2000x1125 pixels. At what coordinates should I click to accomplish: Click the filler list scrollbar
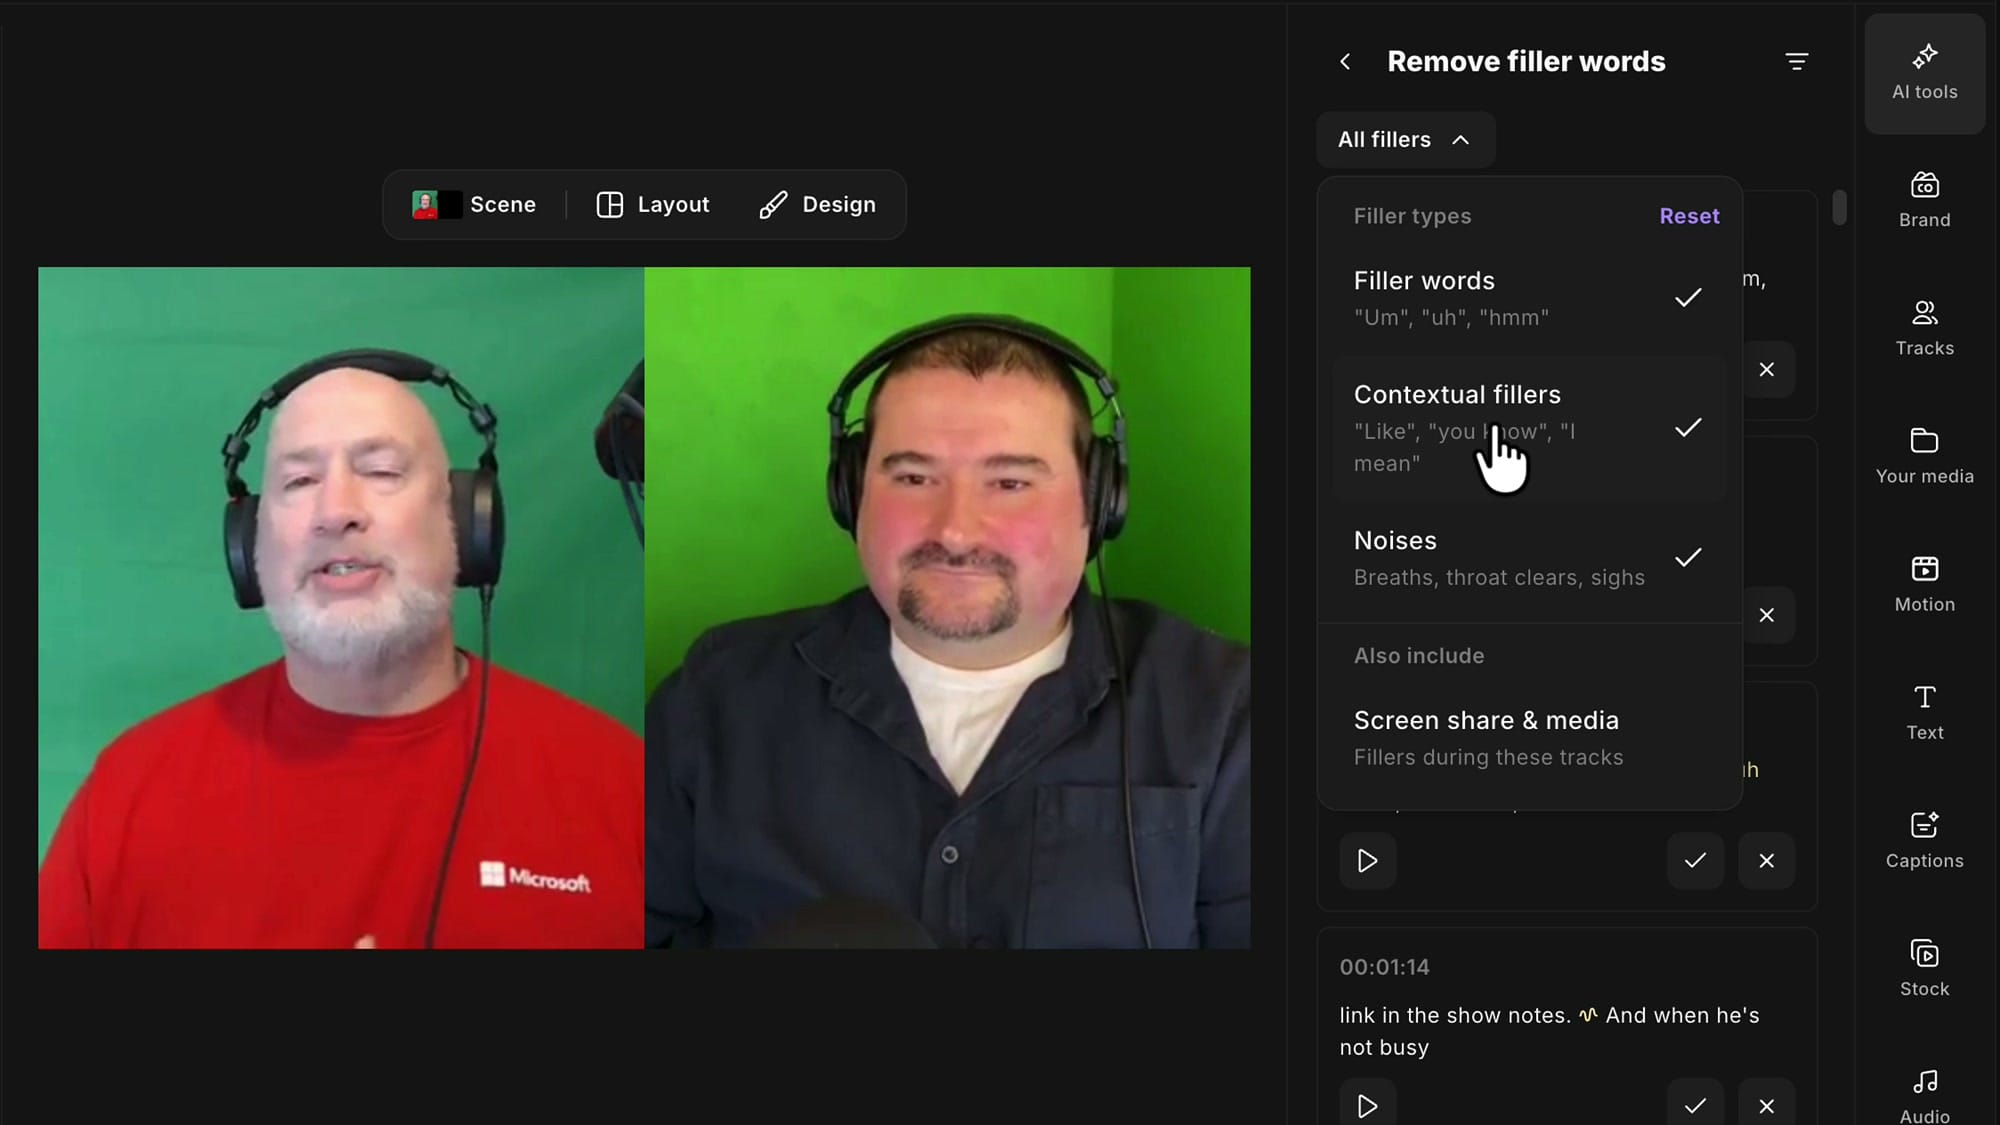click(1838, 207)
